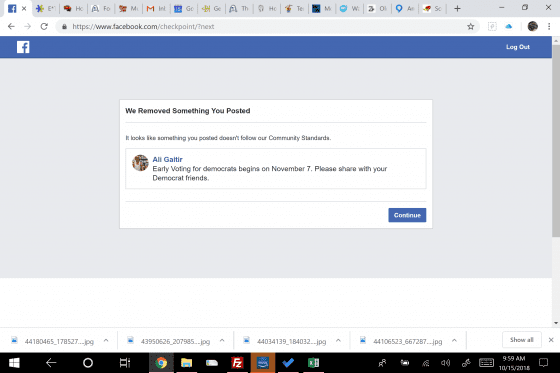Switch to the Gmail 'Inb' tab
Screen dimensions: 560x373
click(x=156, y=9)
